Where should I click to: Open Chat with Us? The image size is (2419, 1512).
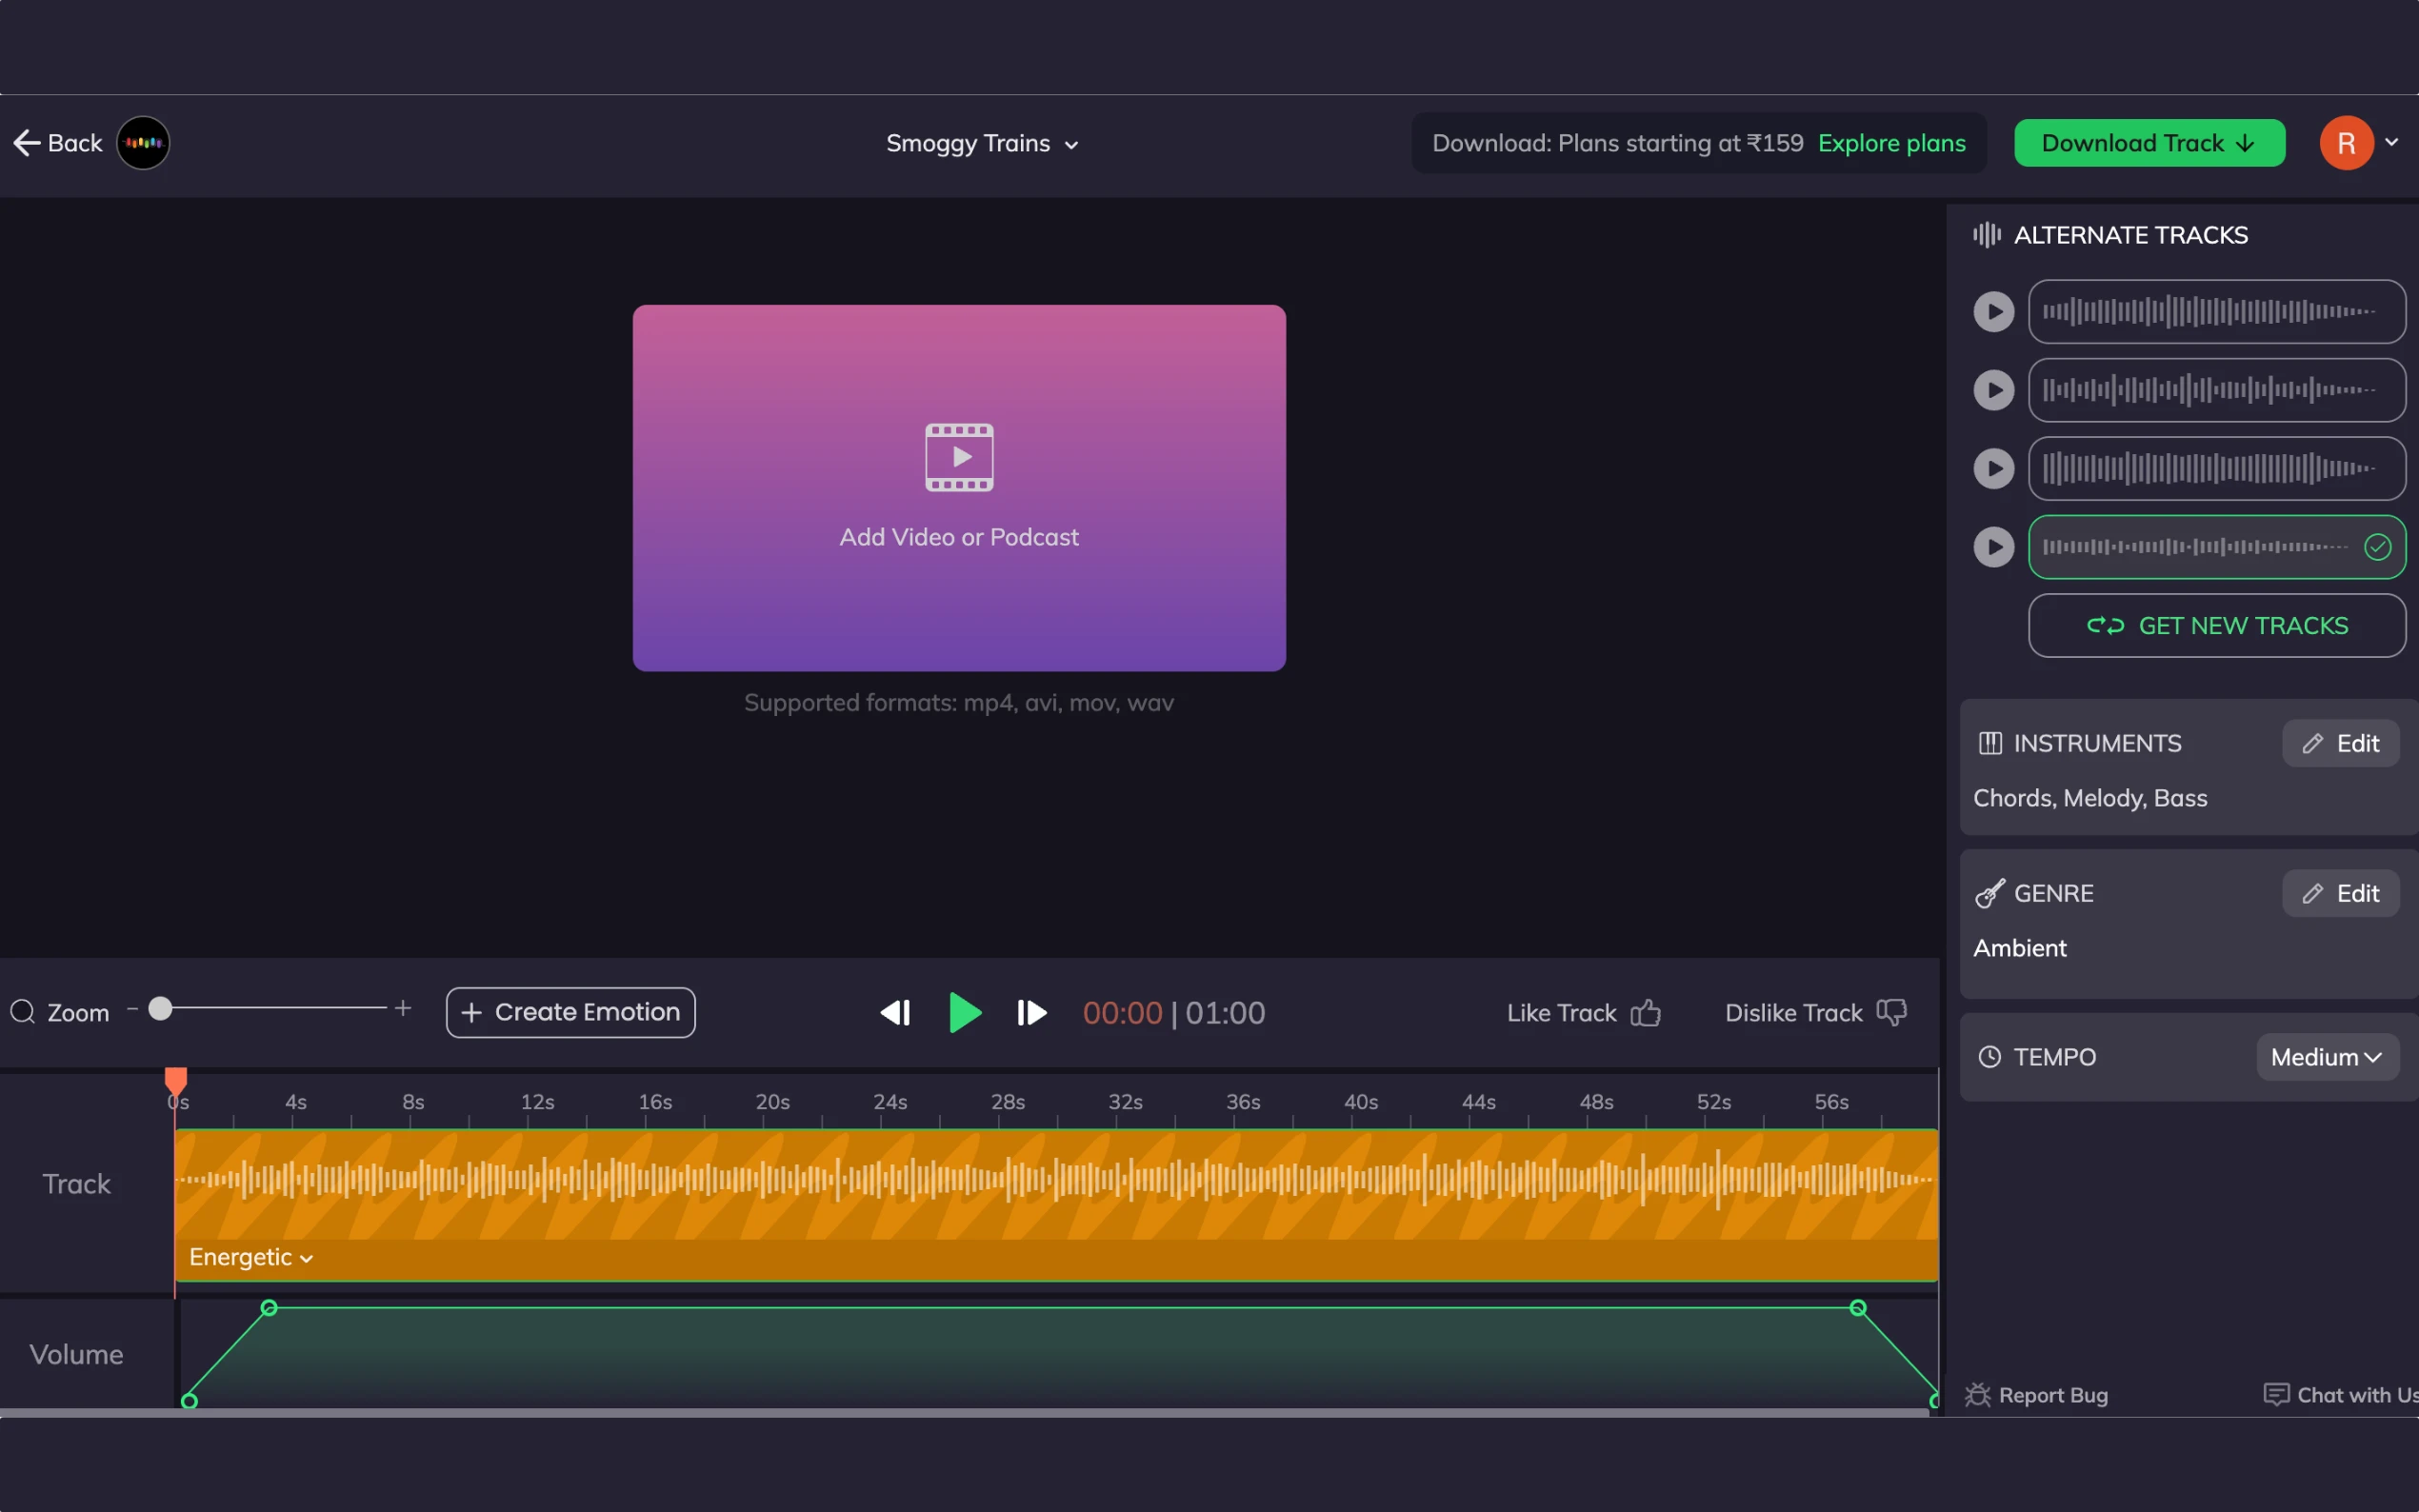(x=2277, y=1394)
